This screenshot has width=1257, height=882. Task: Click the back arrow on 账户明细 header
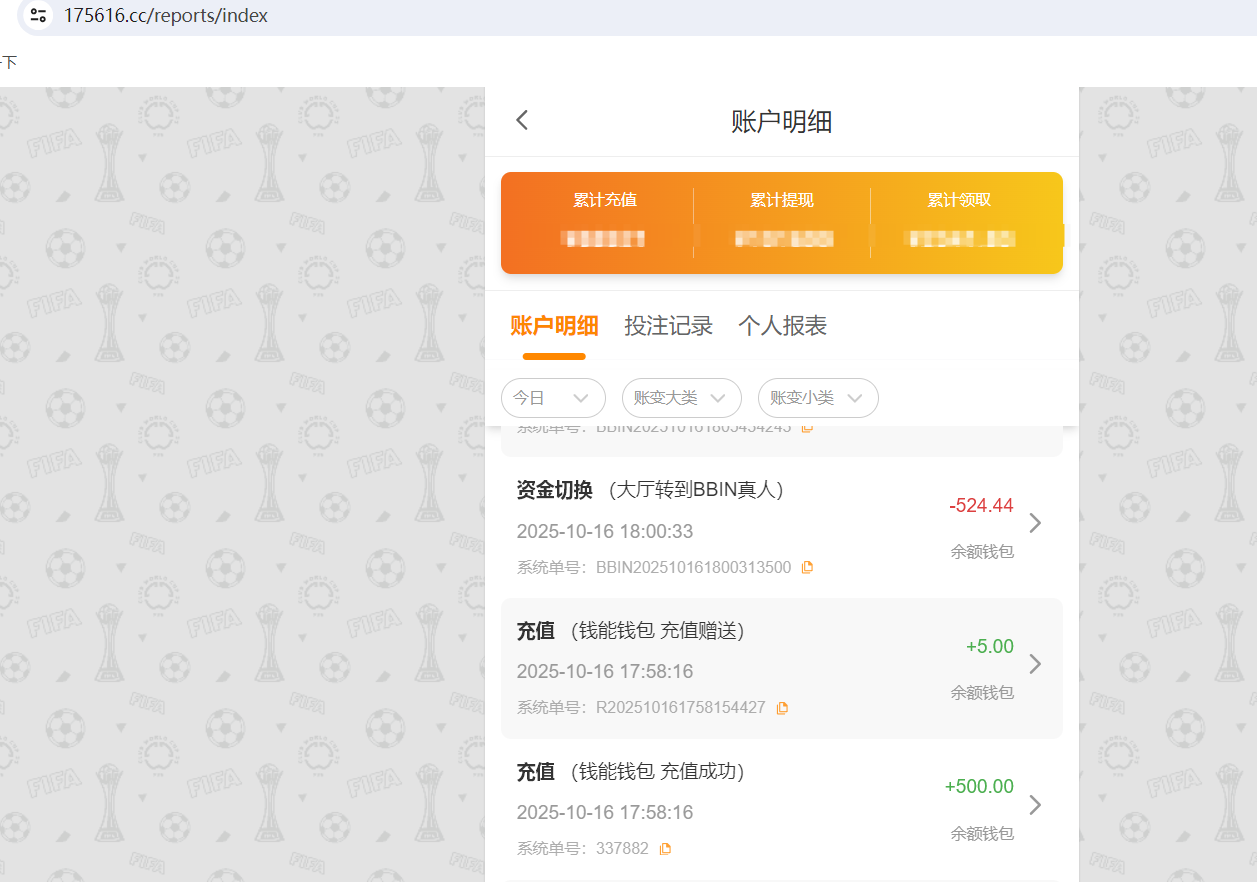(x=521, y=119)
